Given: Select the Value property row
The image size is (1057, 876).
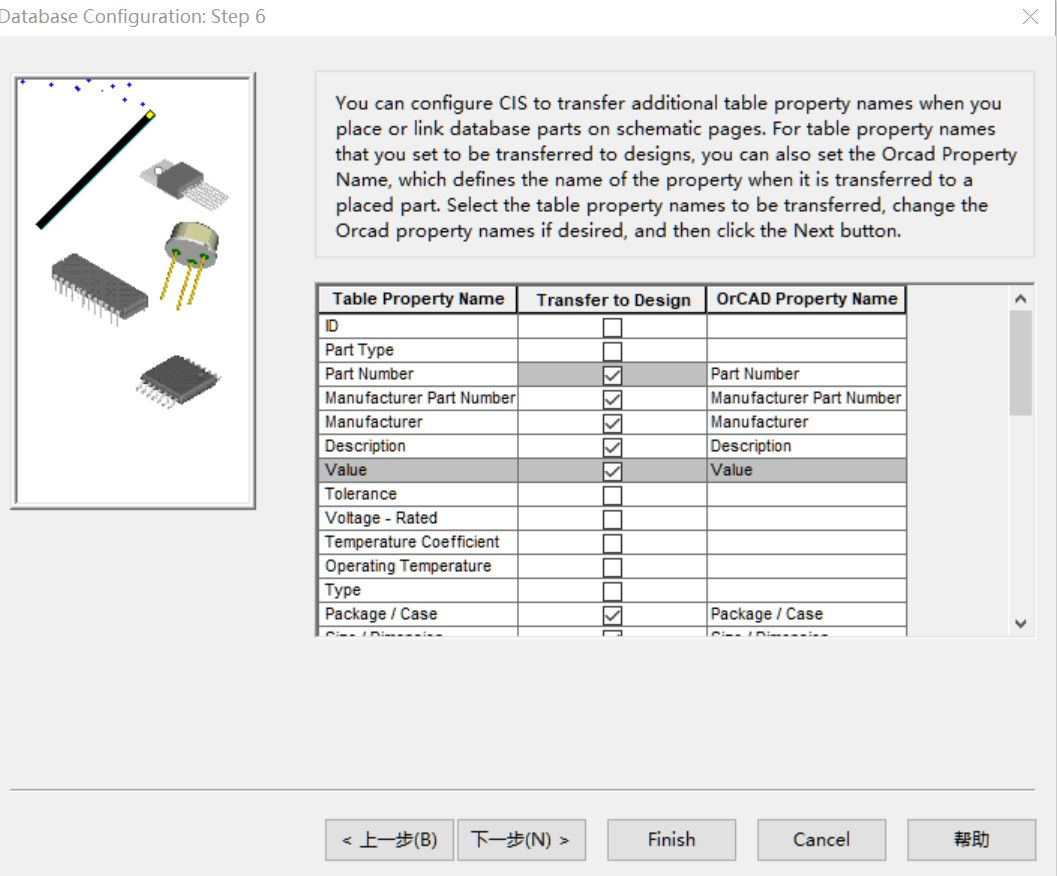Looking at the screenshot, I should tap(416, 470).
